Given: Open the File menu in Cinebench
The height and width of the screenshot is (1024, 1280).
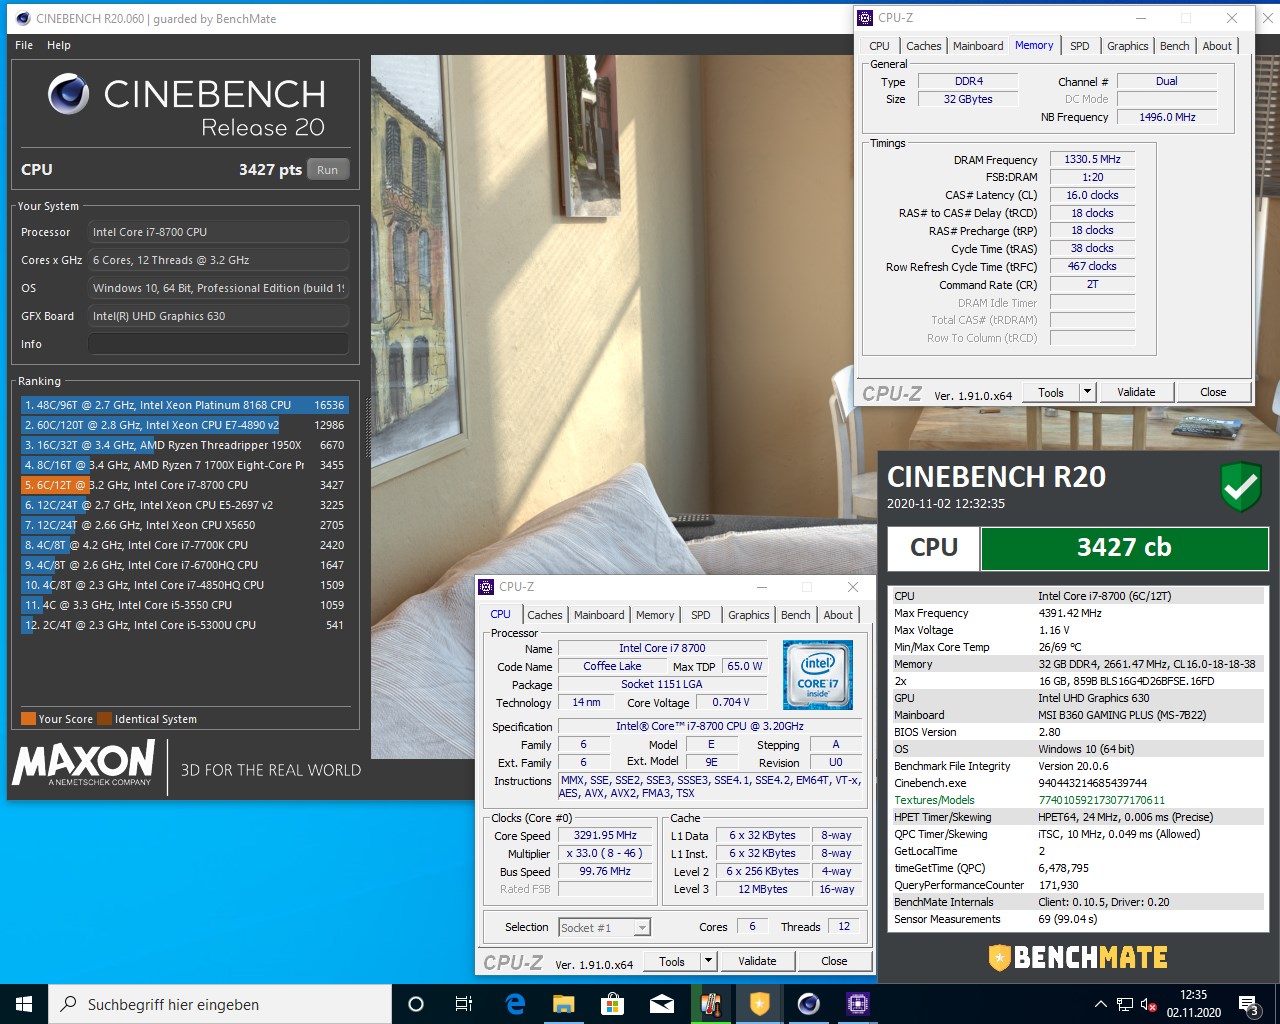Looking at the screenshot, I should 24,45.
